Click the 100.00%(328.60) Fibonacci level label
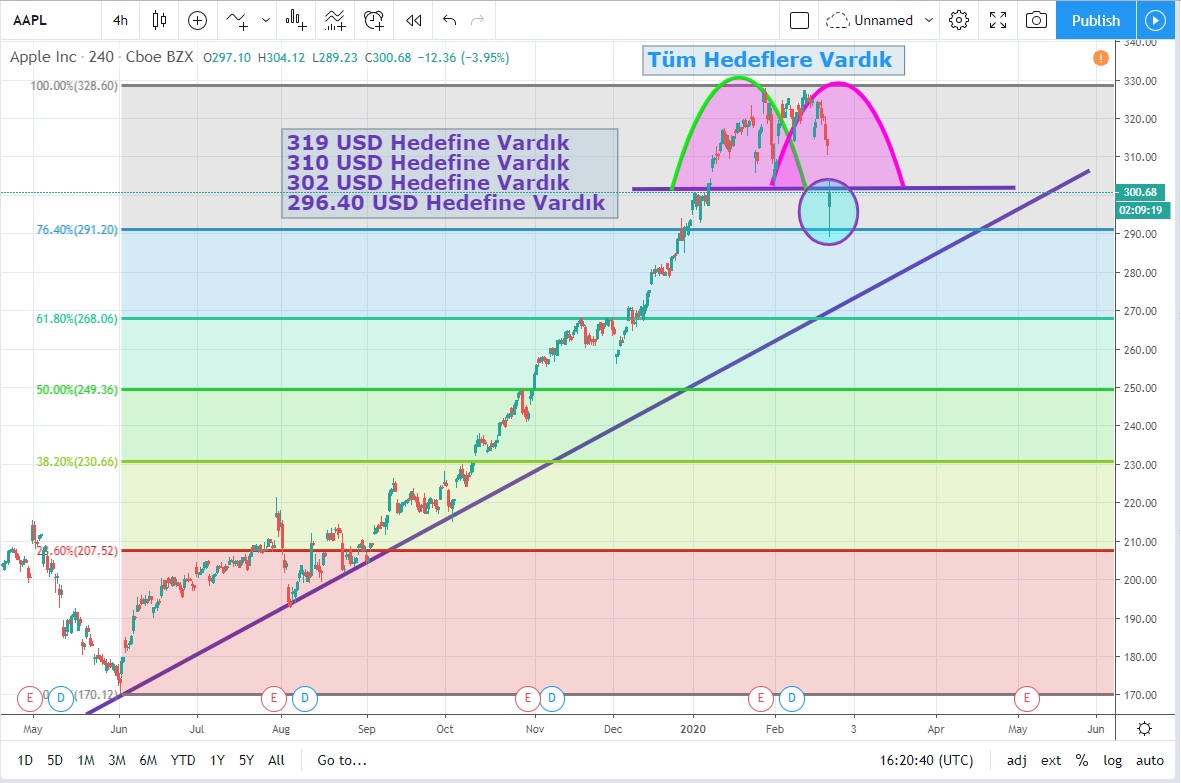 pyautogui.click(x=74, y=86)
